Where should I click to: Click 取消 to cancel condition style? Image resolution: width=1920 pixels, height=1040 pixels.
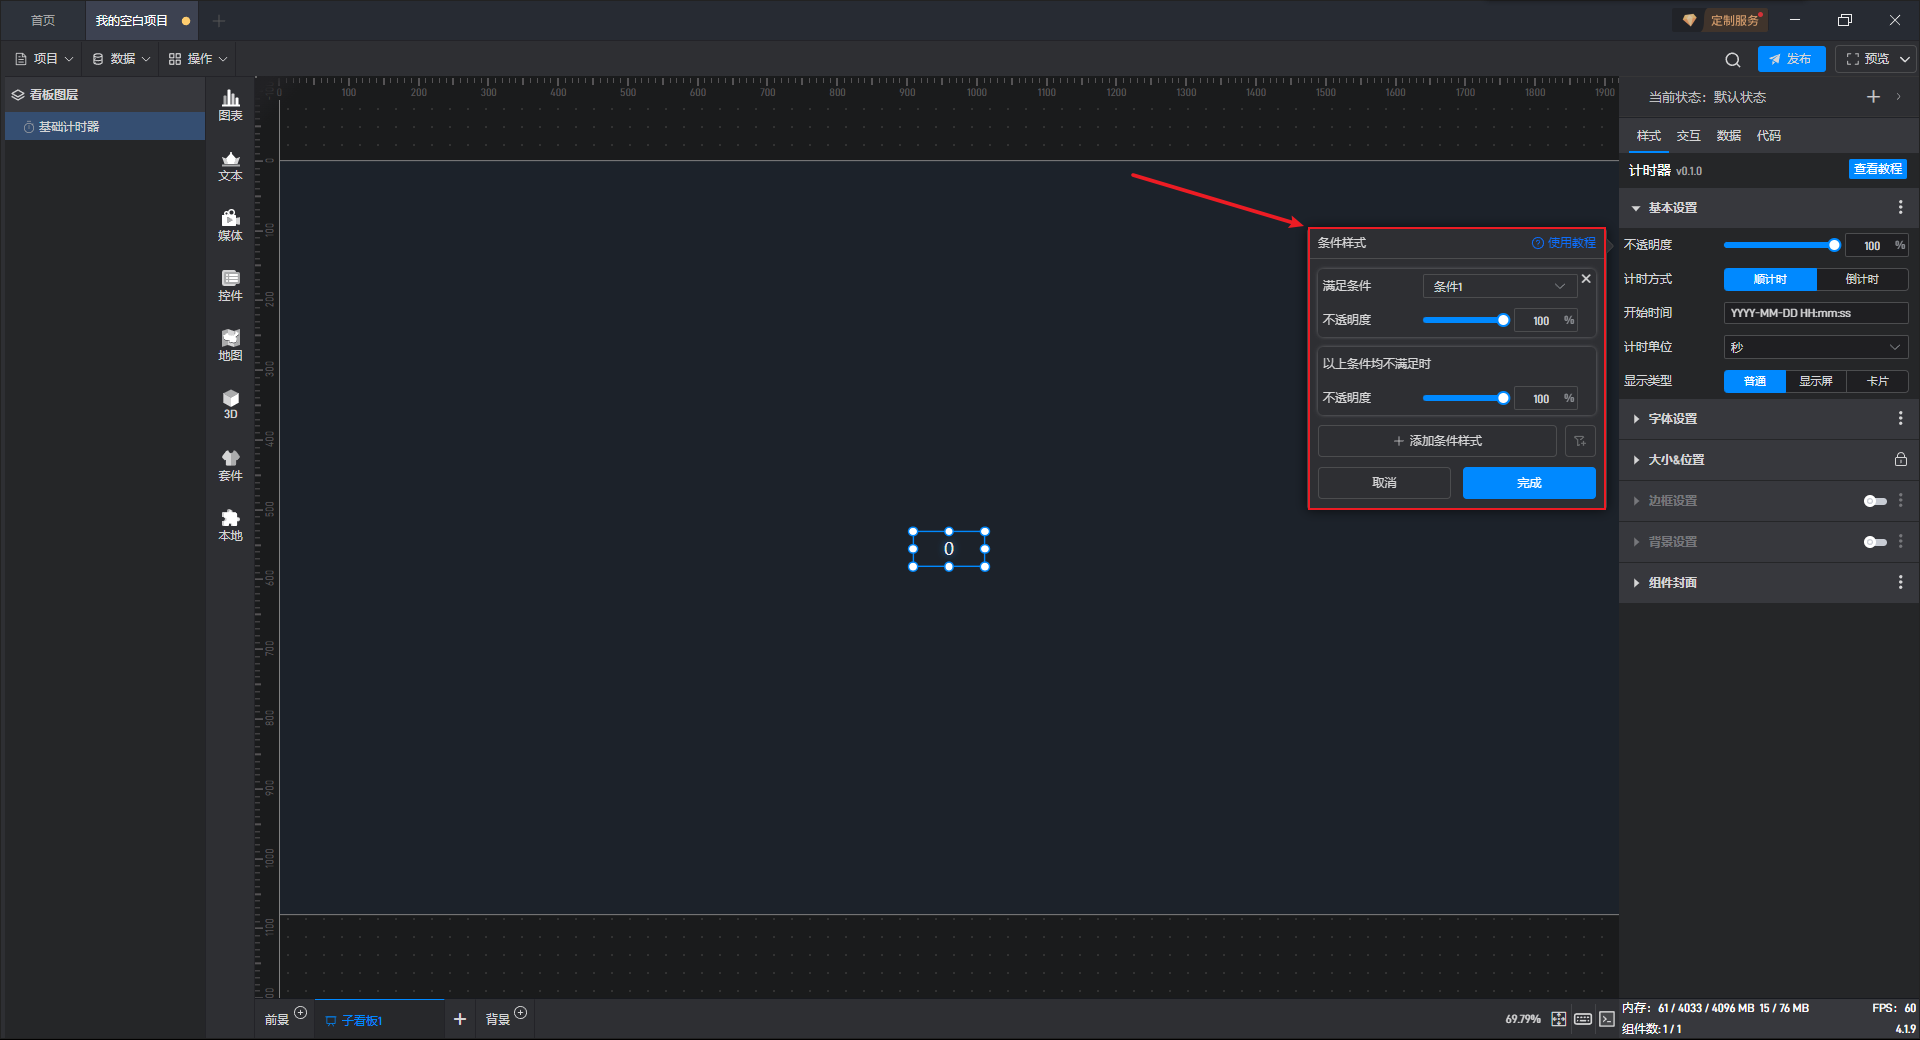(x=1384, y=483)
